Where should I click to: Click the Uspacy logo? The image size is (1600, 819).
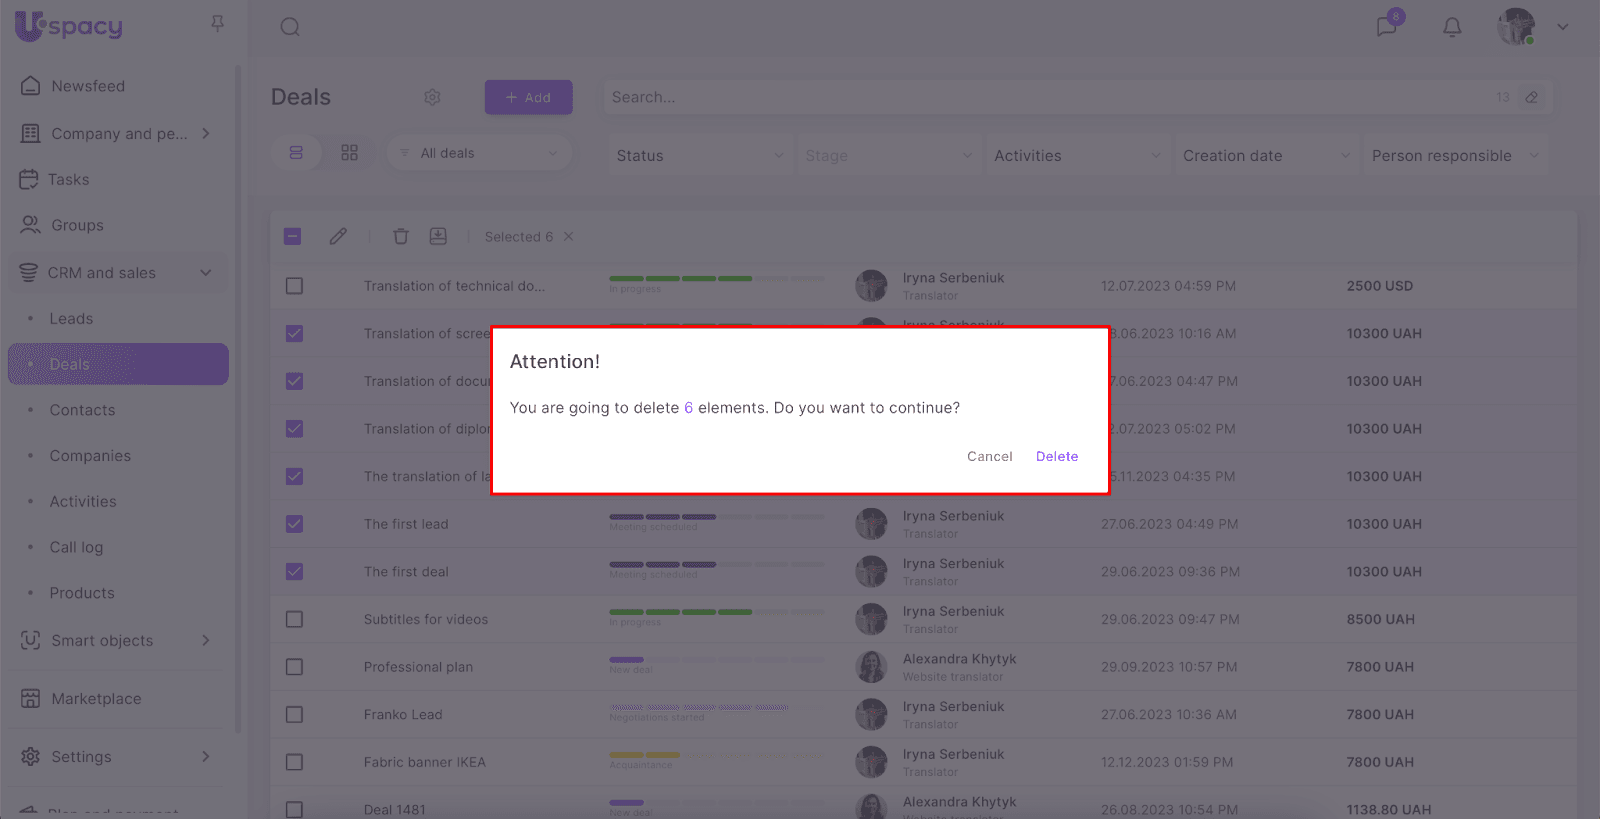69,26
